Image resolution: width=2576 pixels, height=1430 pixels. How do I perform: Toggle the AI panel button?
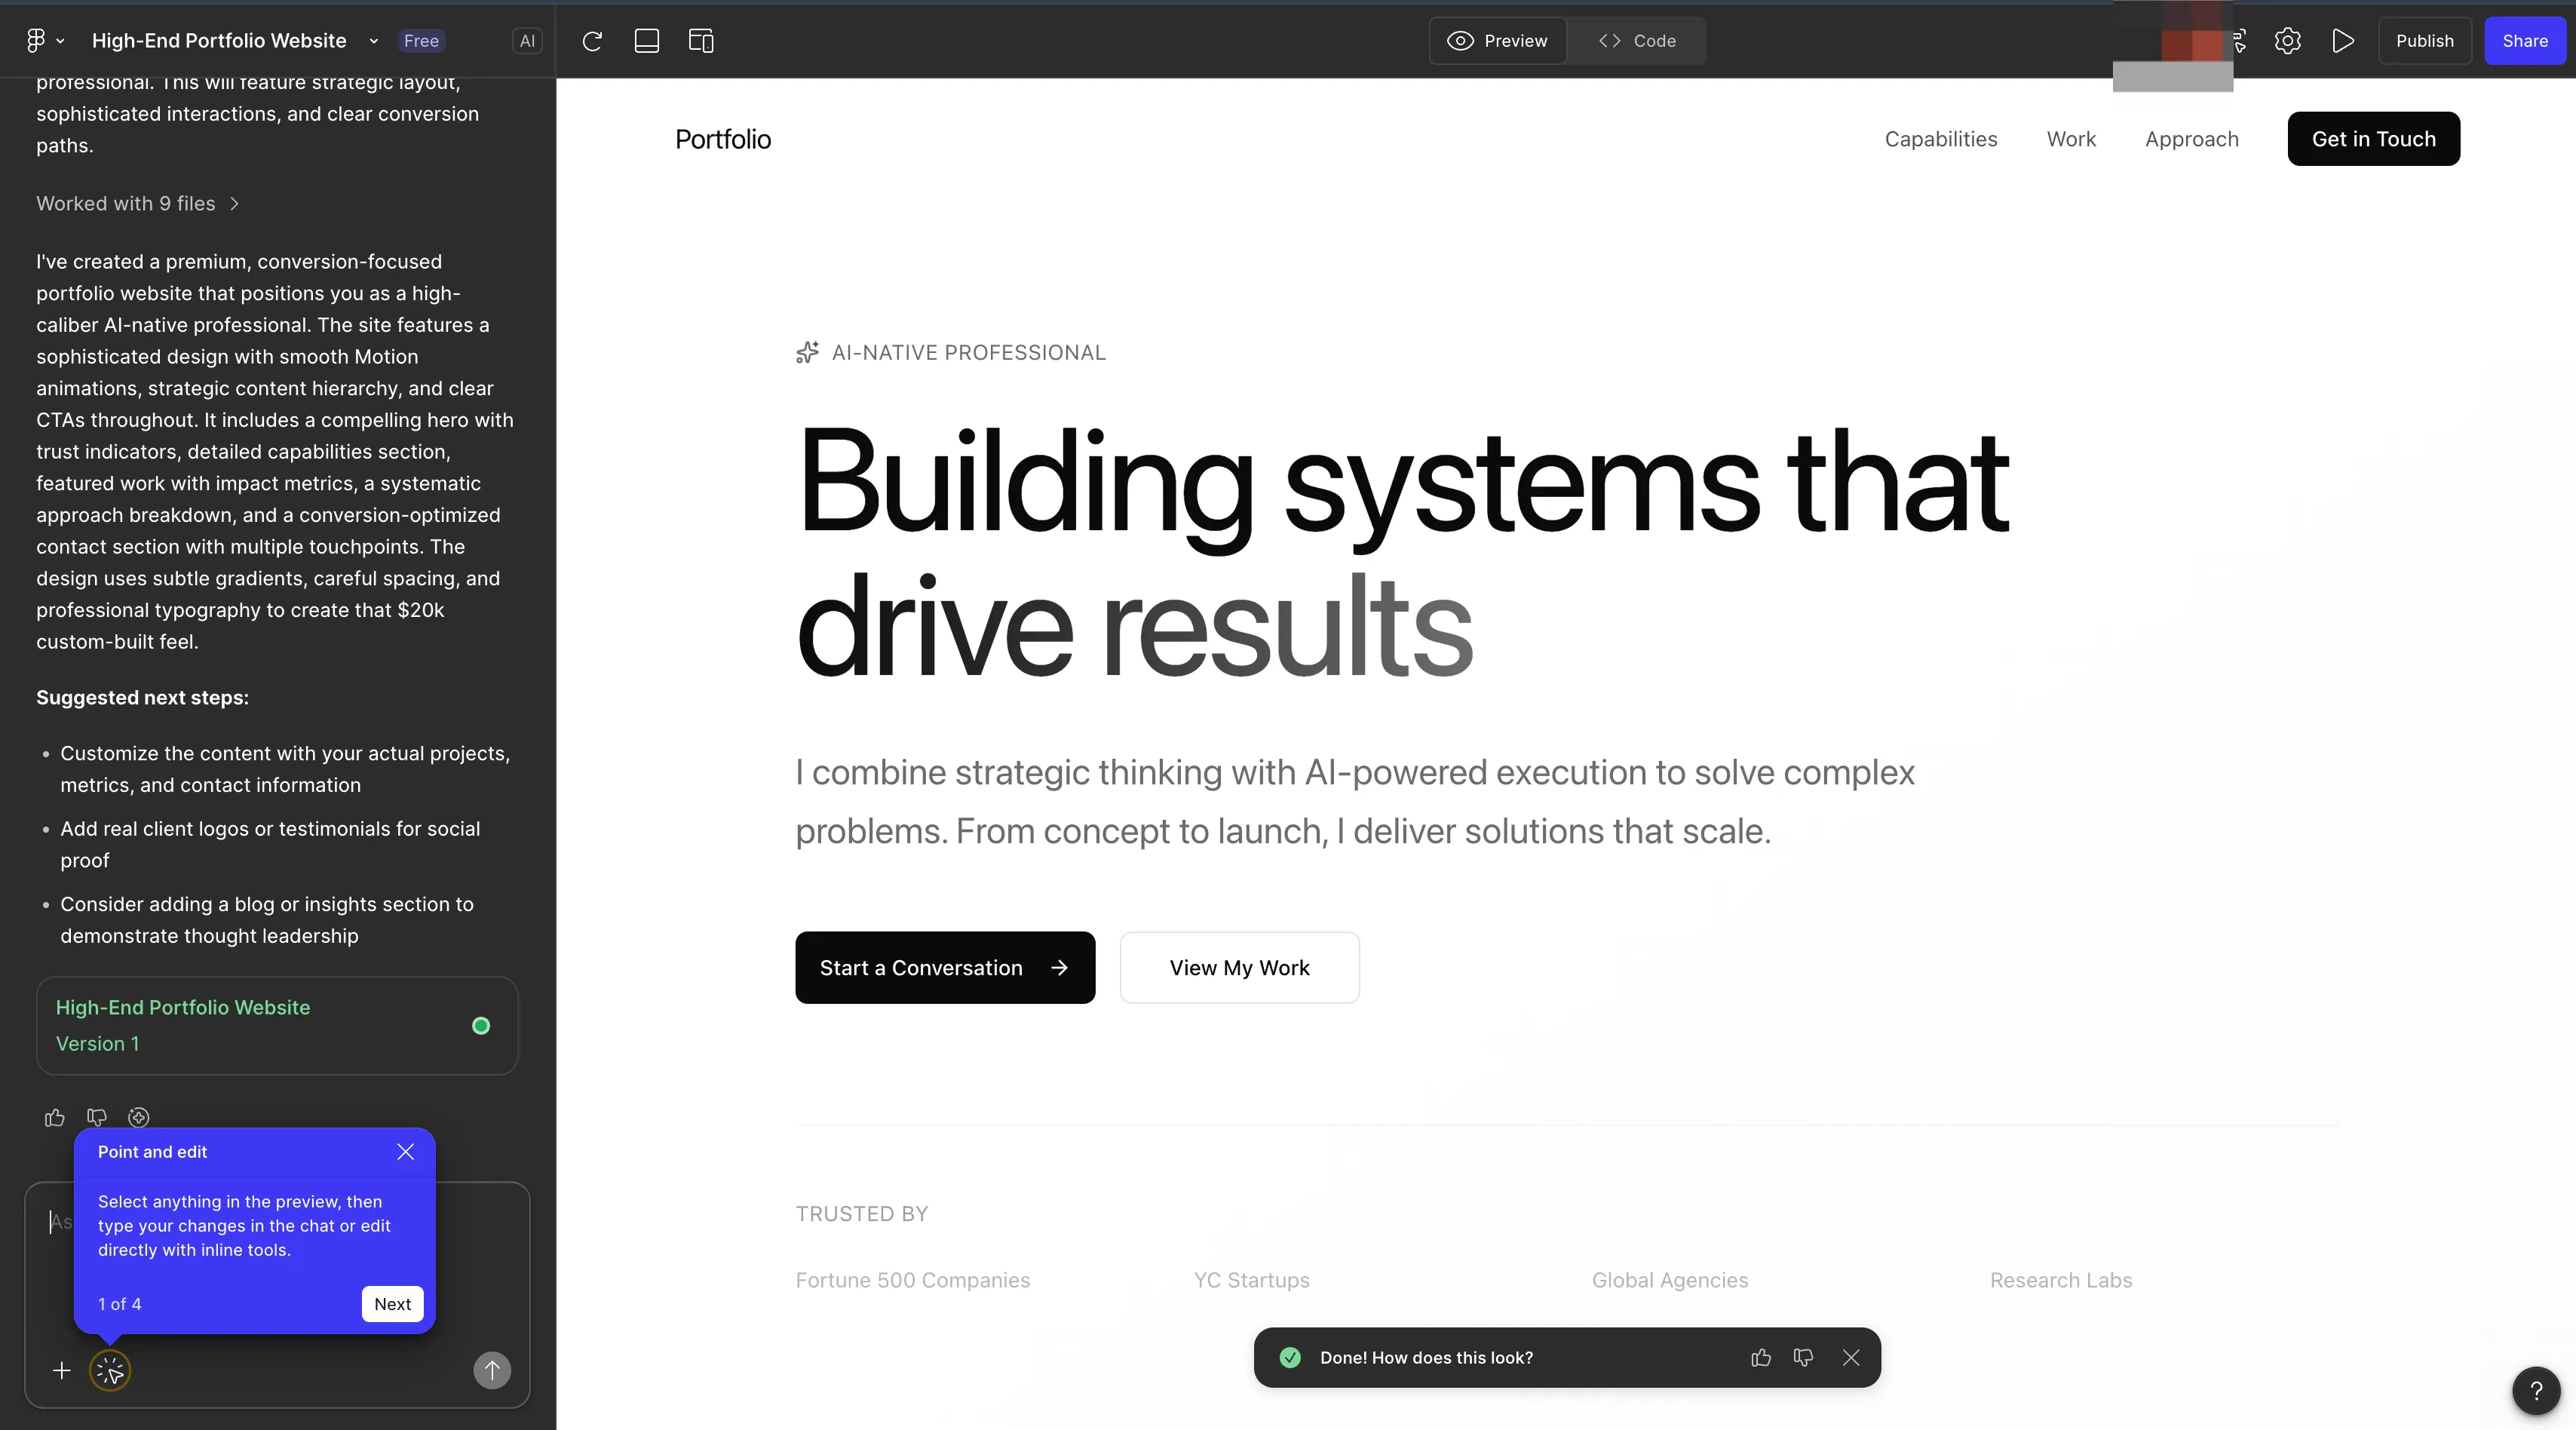pyautogui.click(x=527, y=41)
